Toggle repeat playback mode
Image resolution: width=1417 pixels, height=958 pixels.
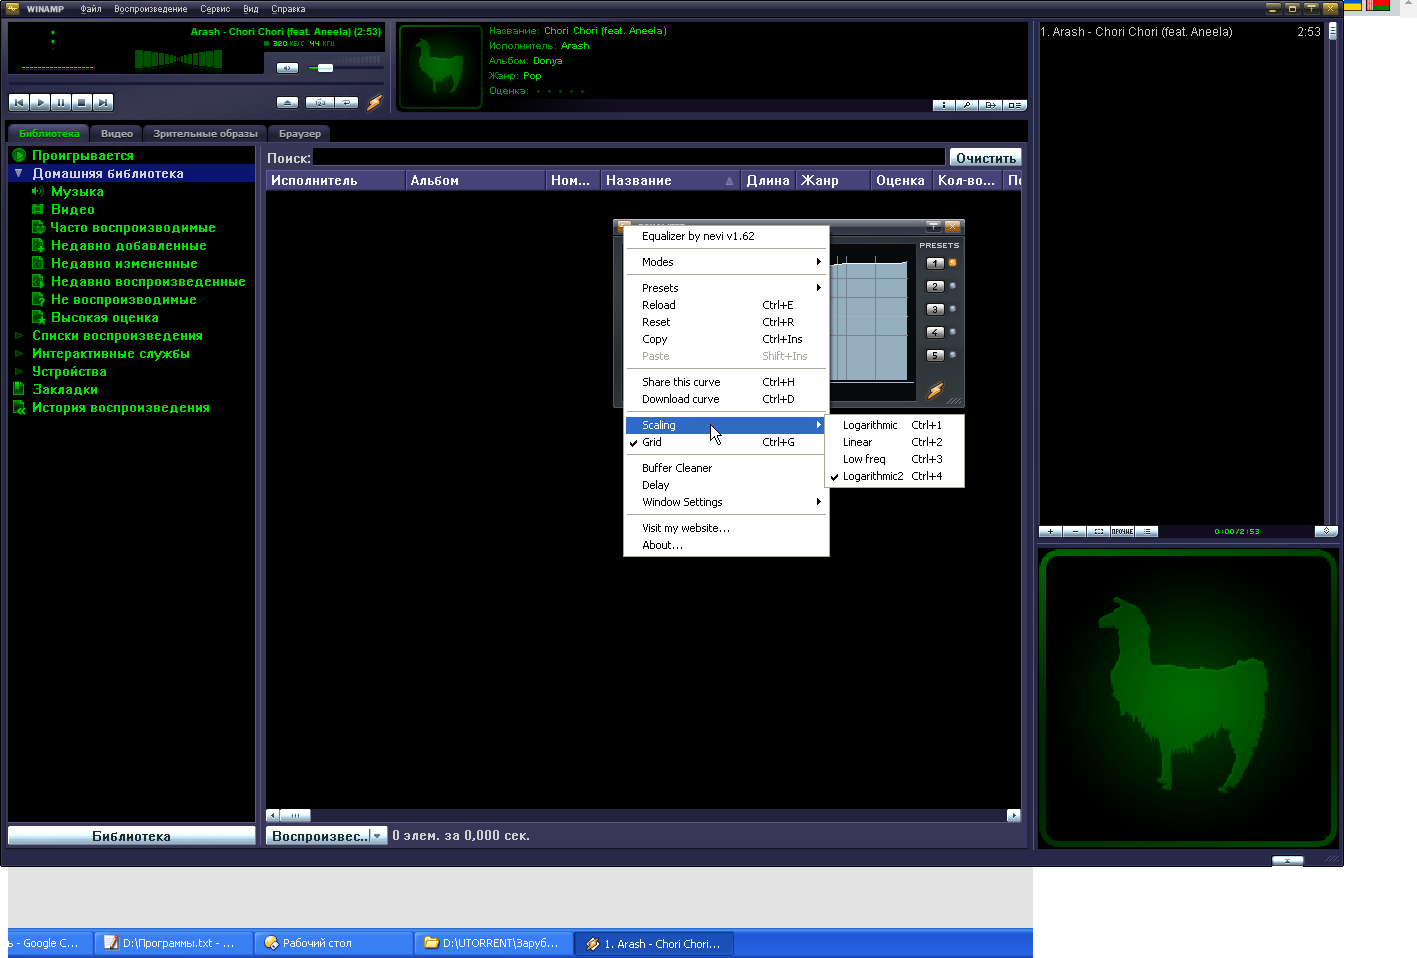pyautogui.click(x=346, y=102)
